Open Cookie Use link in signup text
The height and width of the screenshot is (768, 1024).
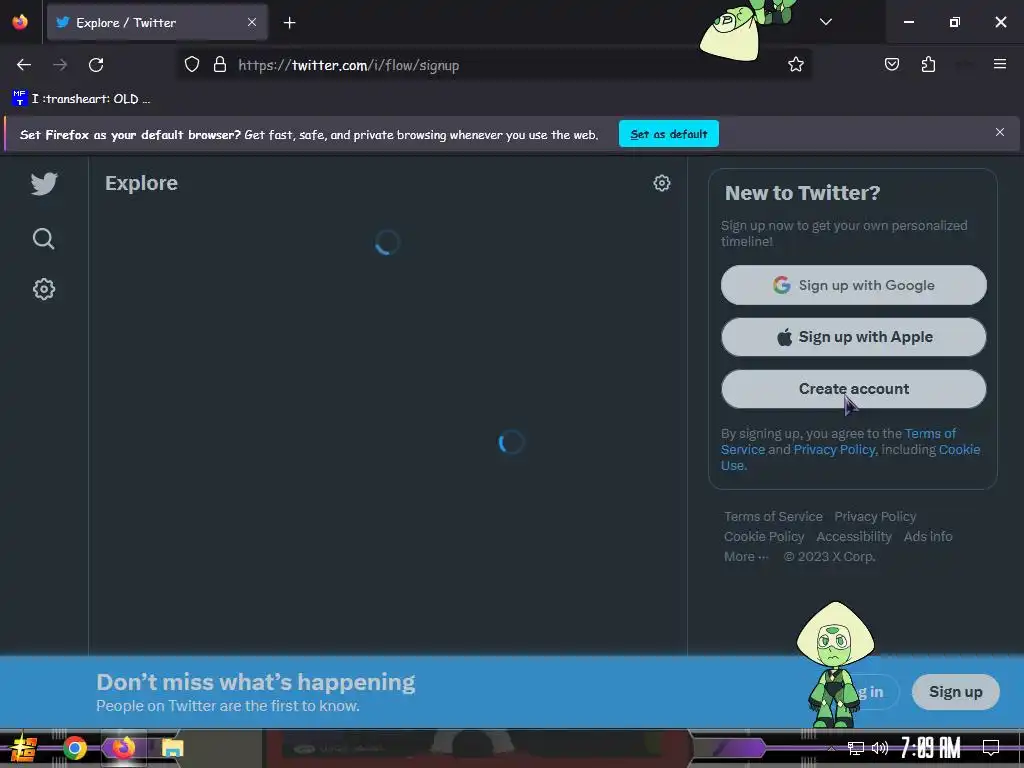click(959, 450)
